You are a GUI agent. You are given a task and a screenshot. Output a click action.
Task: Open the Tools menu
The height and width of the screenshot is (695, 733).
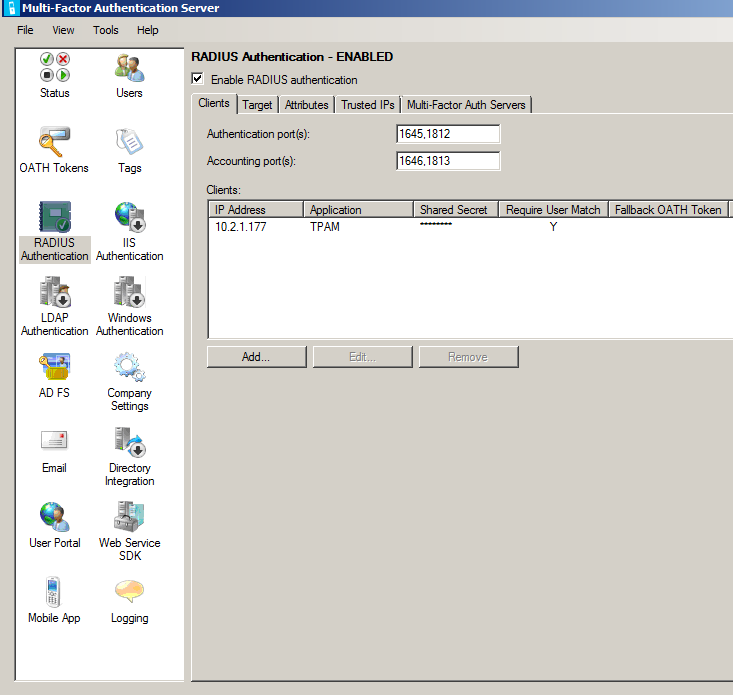pos(106,30)
